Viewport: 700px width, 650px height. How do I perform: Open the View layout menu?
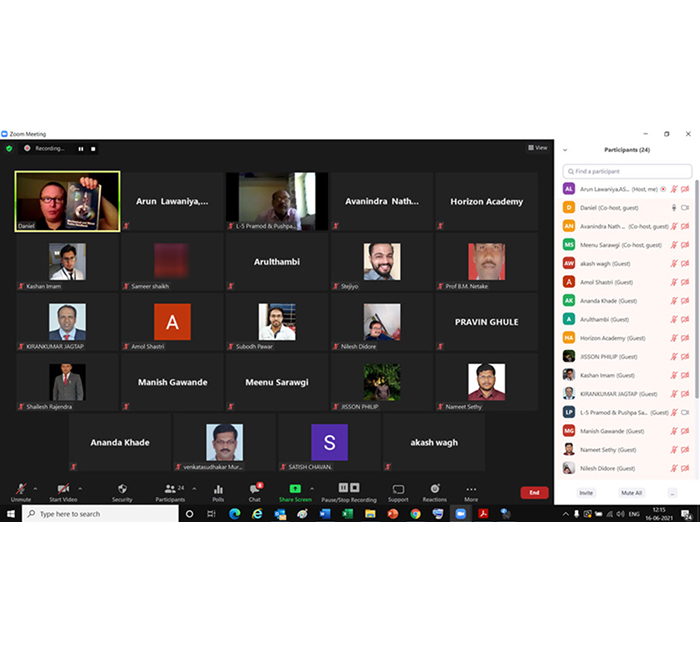coord(538,148)
